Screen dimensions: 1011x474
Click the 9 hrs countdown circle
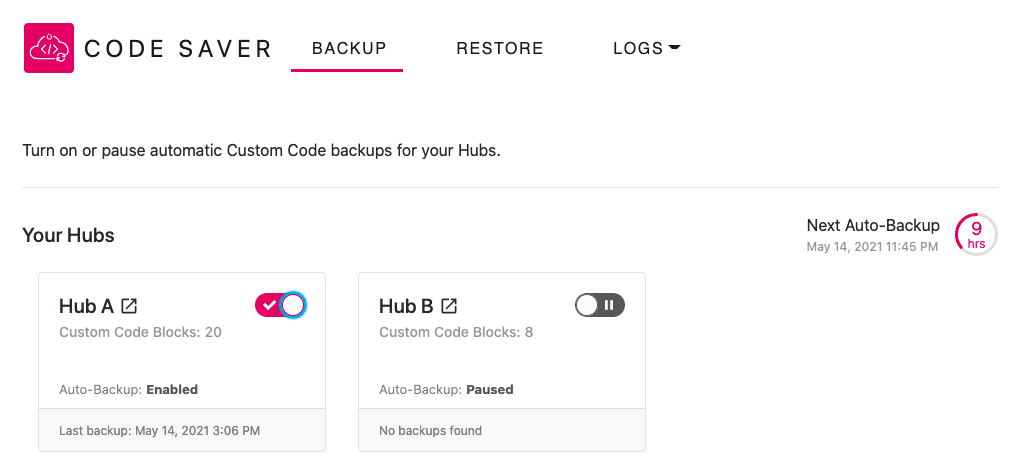pos(976,235)
